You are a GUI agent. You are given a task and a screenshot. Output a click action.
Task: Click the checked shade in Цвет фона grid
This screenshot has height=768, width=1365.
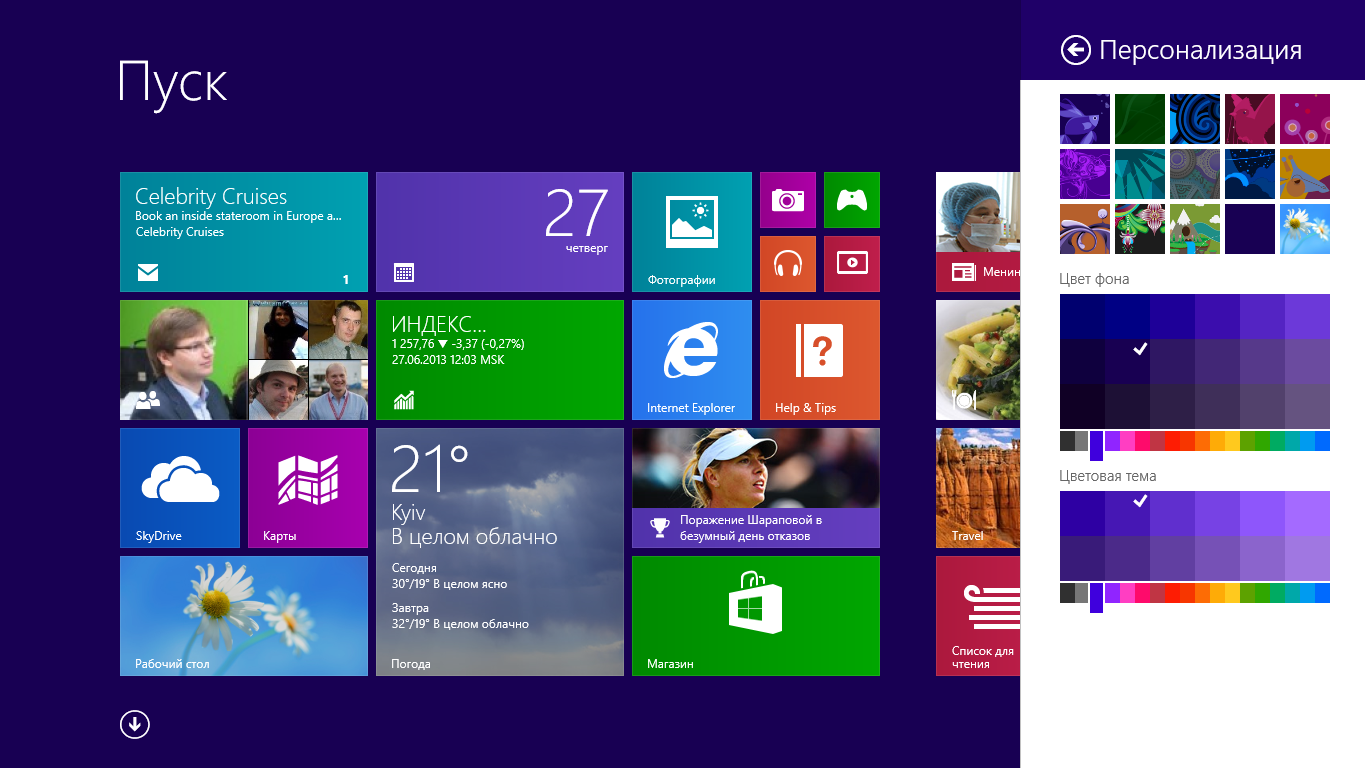pyautogui.click(x=1127, y=361)
